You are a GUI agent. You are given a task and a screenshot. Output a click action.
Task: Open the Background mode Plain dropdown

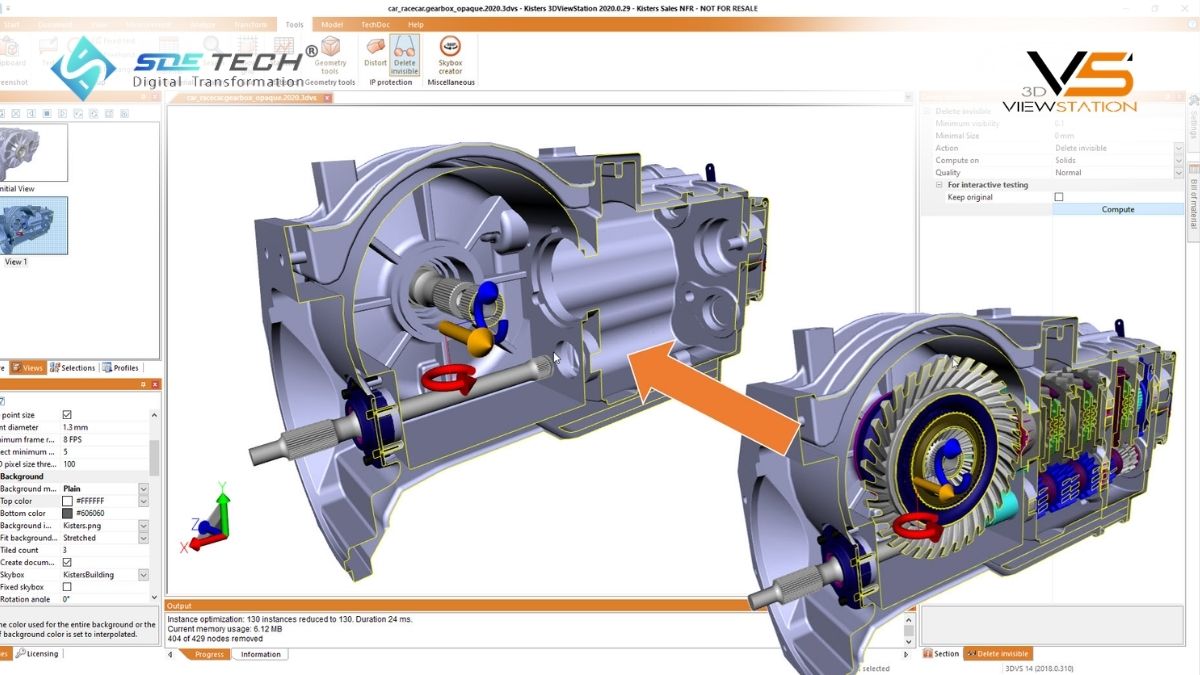pyautogui.click(x=143, y=489)
